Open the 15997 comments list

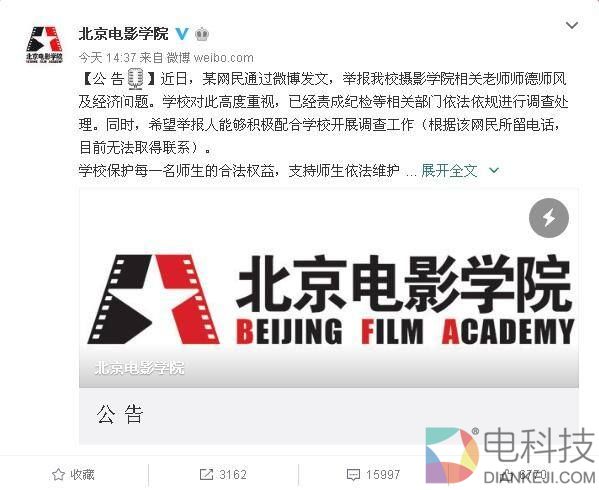[x=383, y=474]
